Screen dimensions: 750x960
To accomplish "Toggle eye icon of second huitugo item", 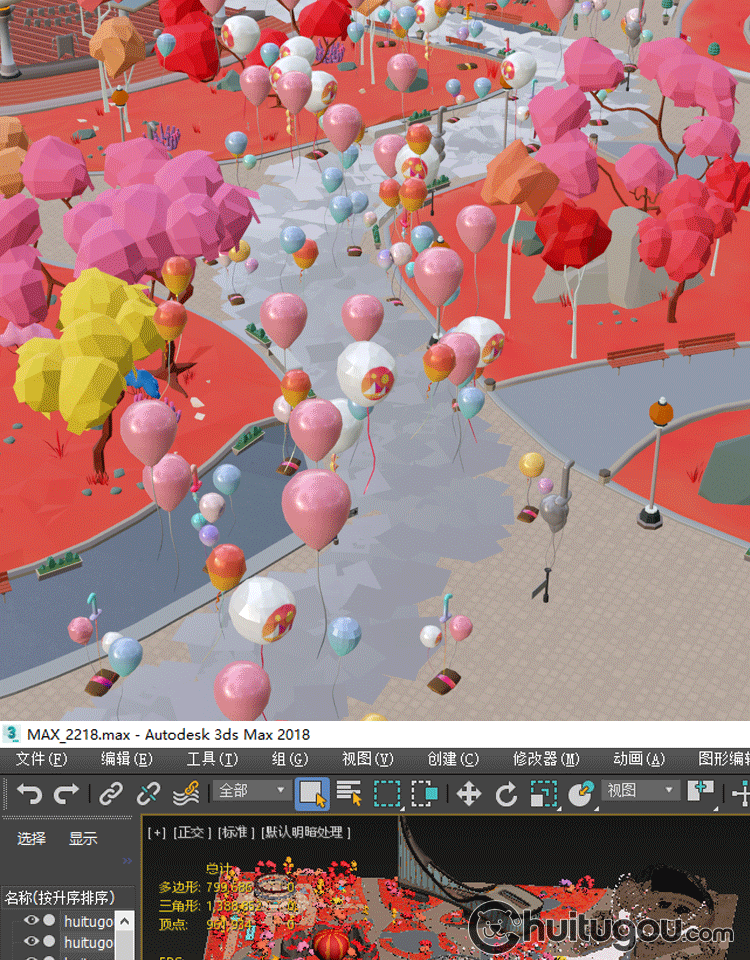I will pyautogui.click(x=32, y=942).
